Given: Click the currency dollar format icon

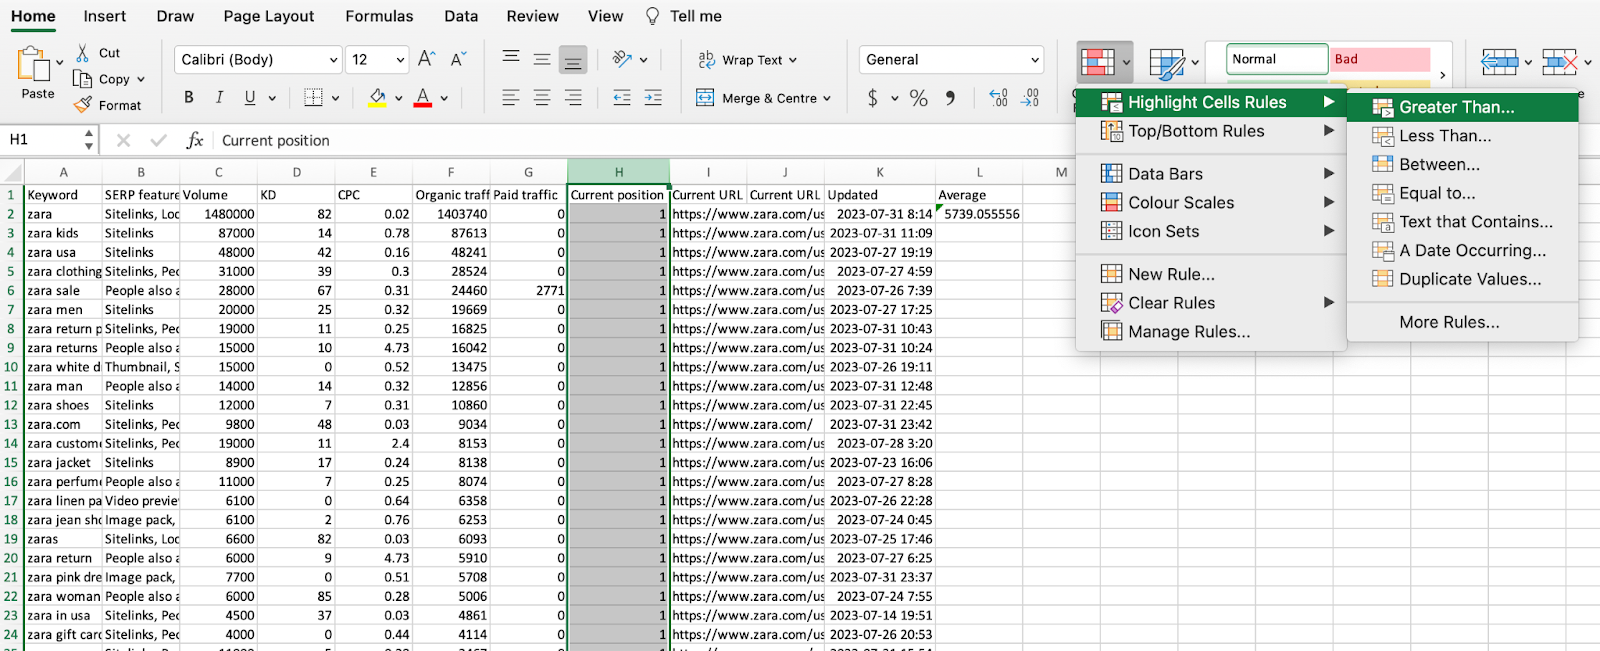Looking at the screenshot, I should click(873, 98).
